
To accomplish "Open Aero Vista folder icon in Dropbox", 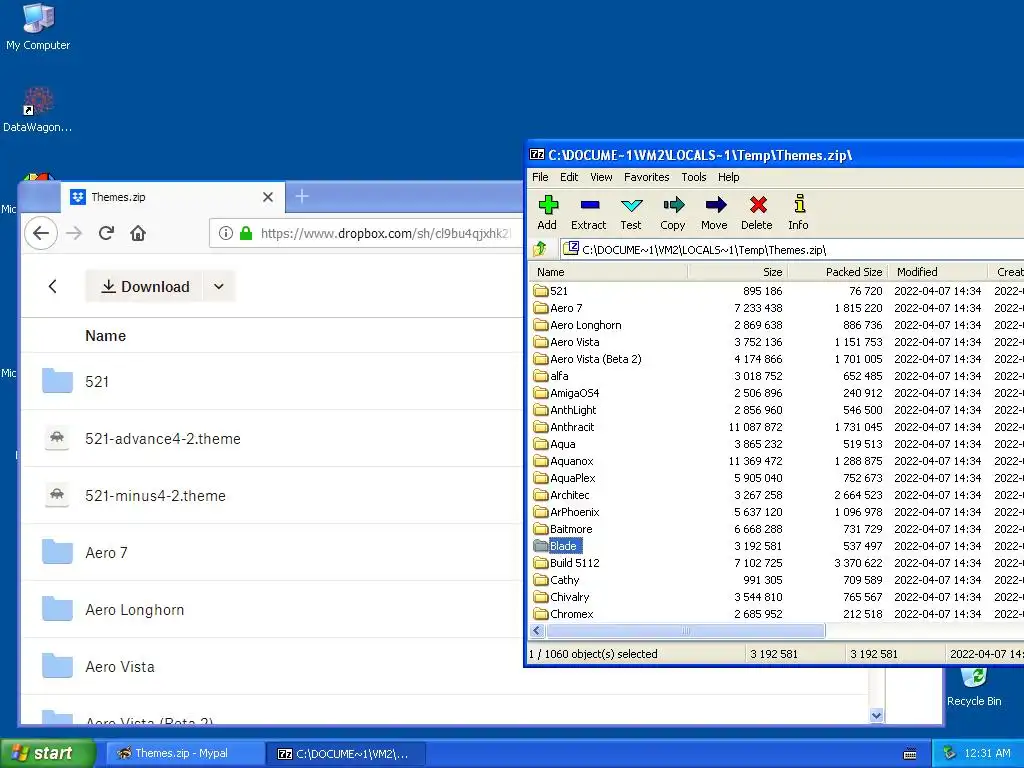I will coord(57,665).
